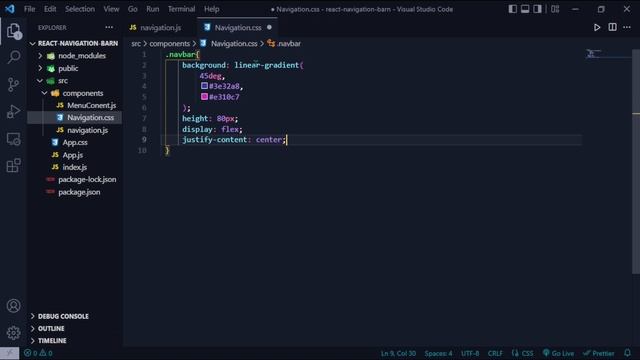Open the Search view icon
Viewport: 640px width, 360px height.
(13, 57)
